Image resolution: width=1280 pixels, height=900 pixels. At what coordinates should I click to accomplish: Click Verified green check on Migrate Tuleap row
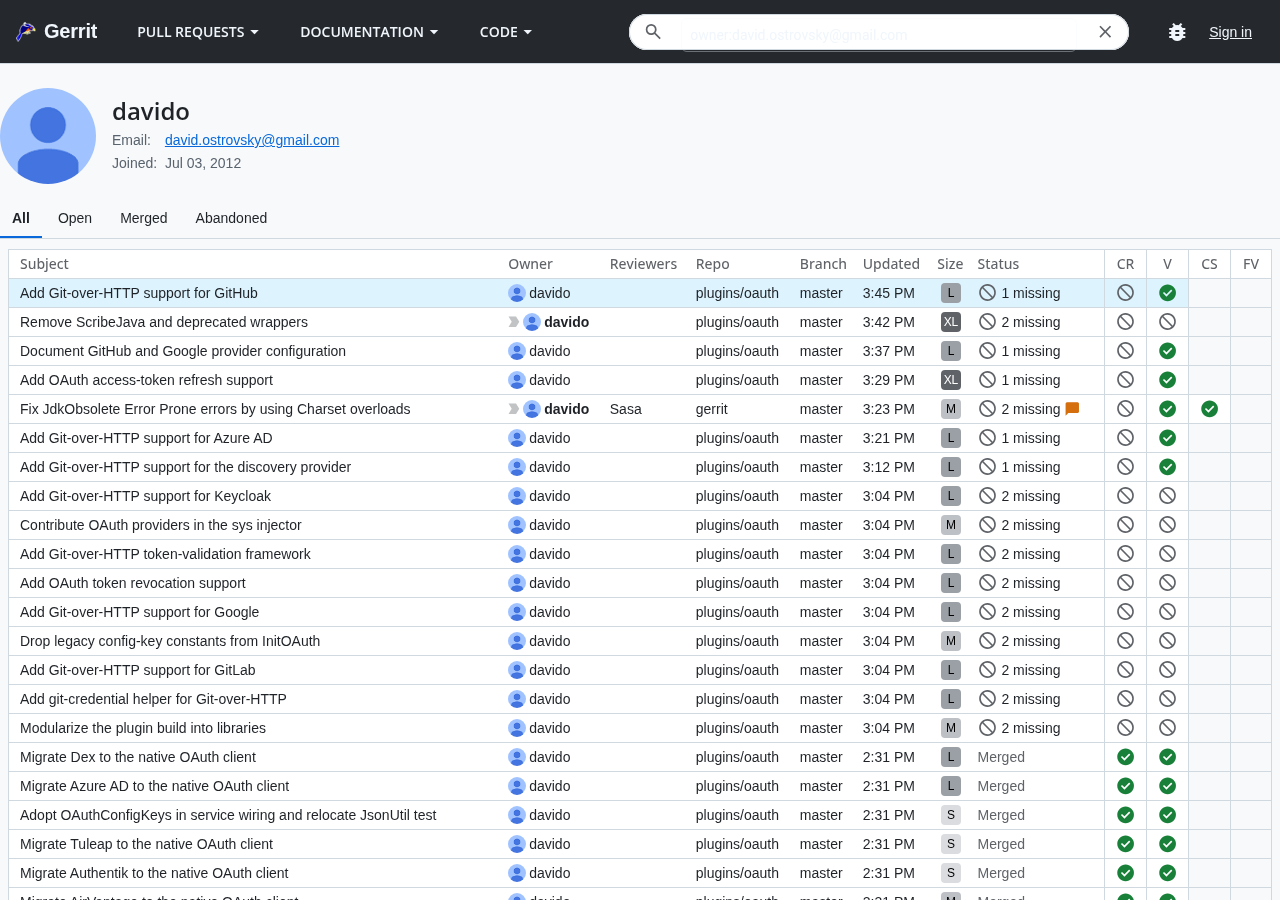(1167, 844)
